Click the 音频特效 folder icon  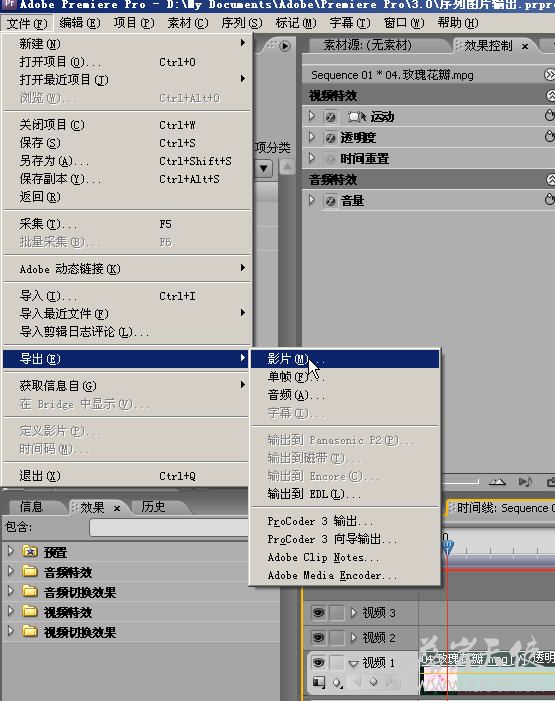(x=30, y=571)
